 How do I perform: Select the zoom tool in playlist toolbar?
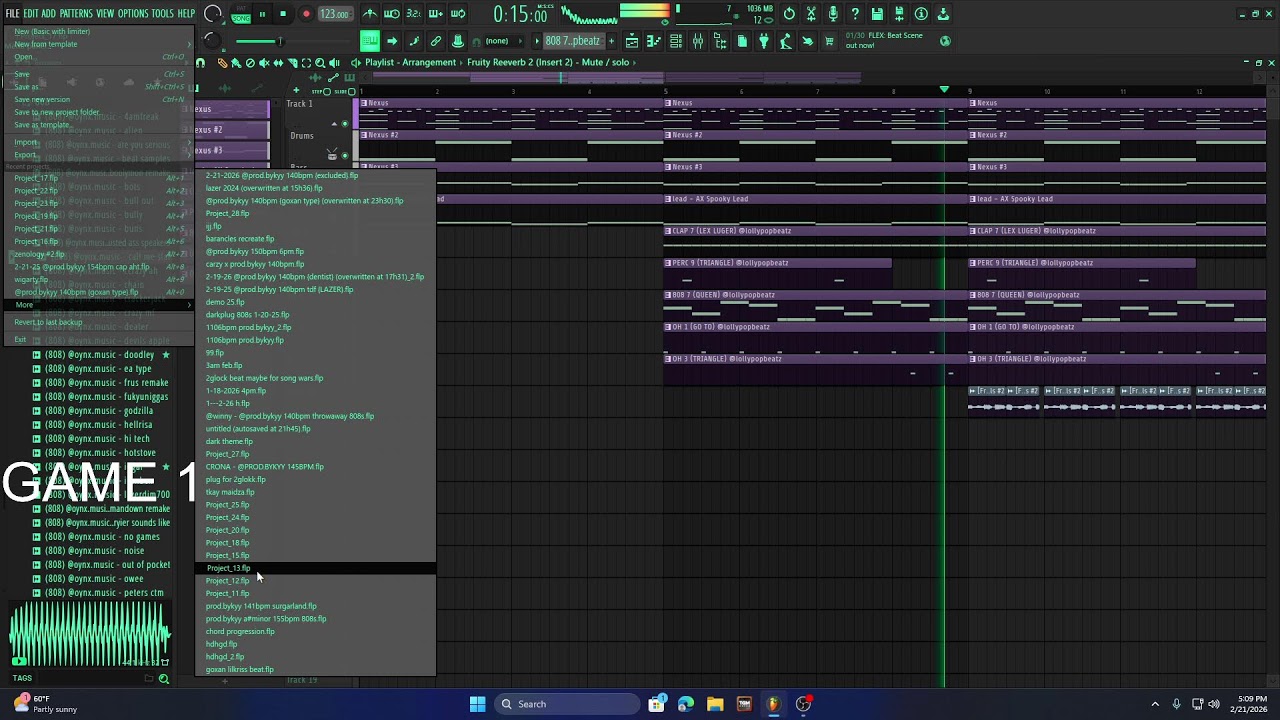coord(320,63)
